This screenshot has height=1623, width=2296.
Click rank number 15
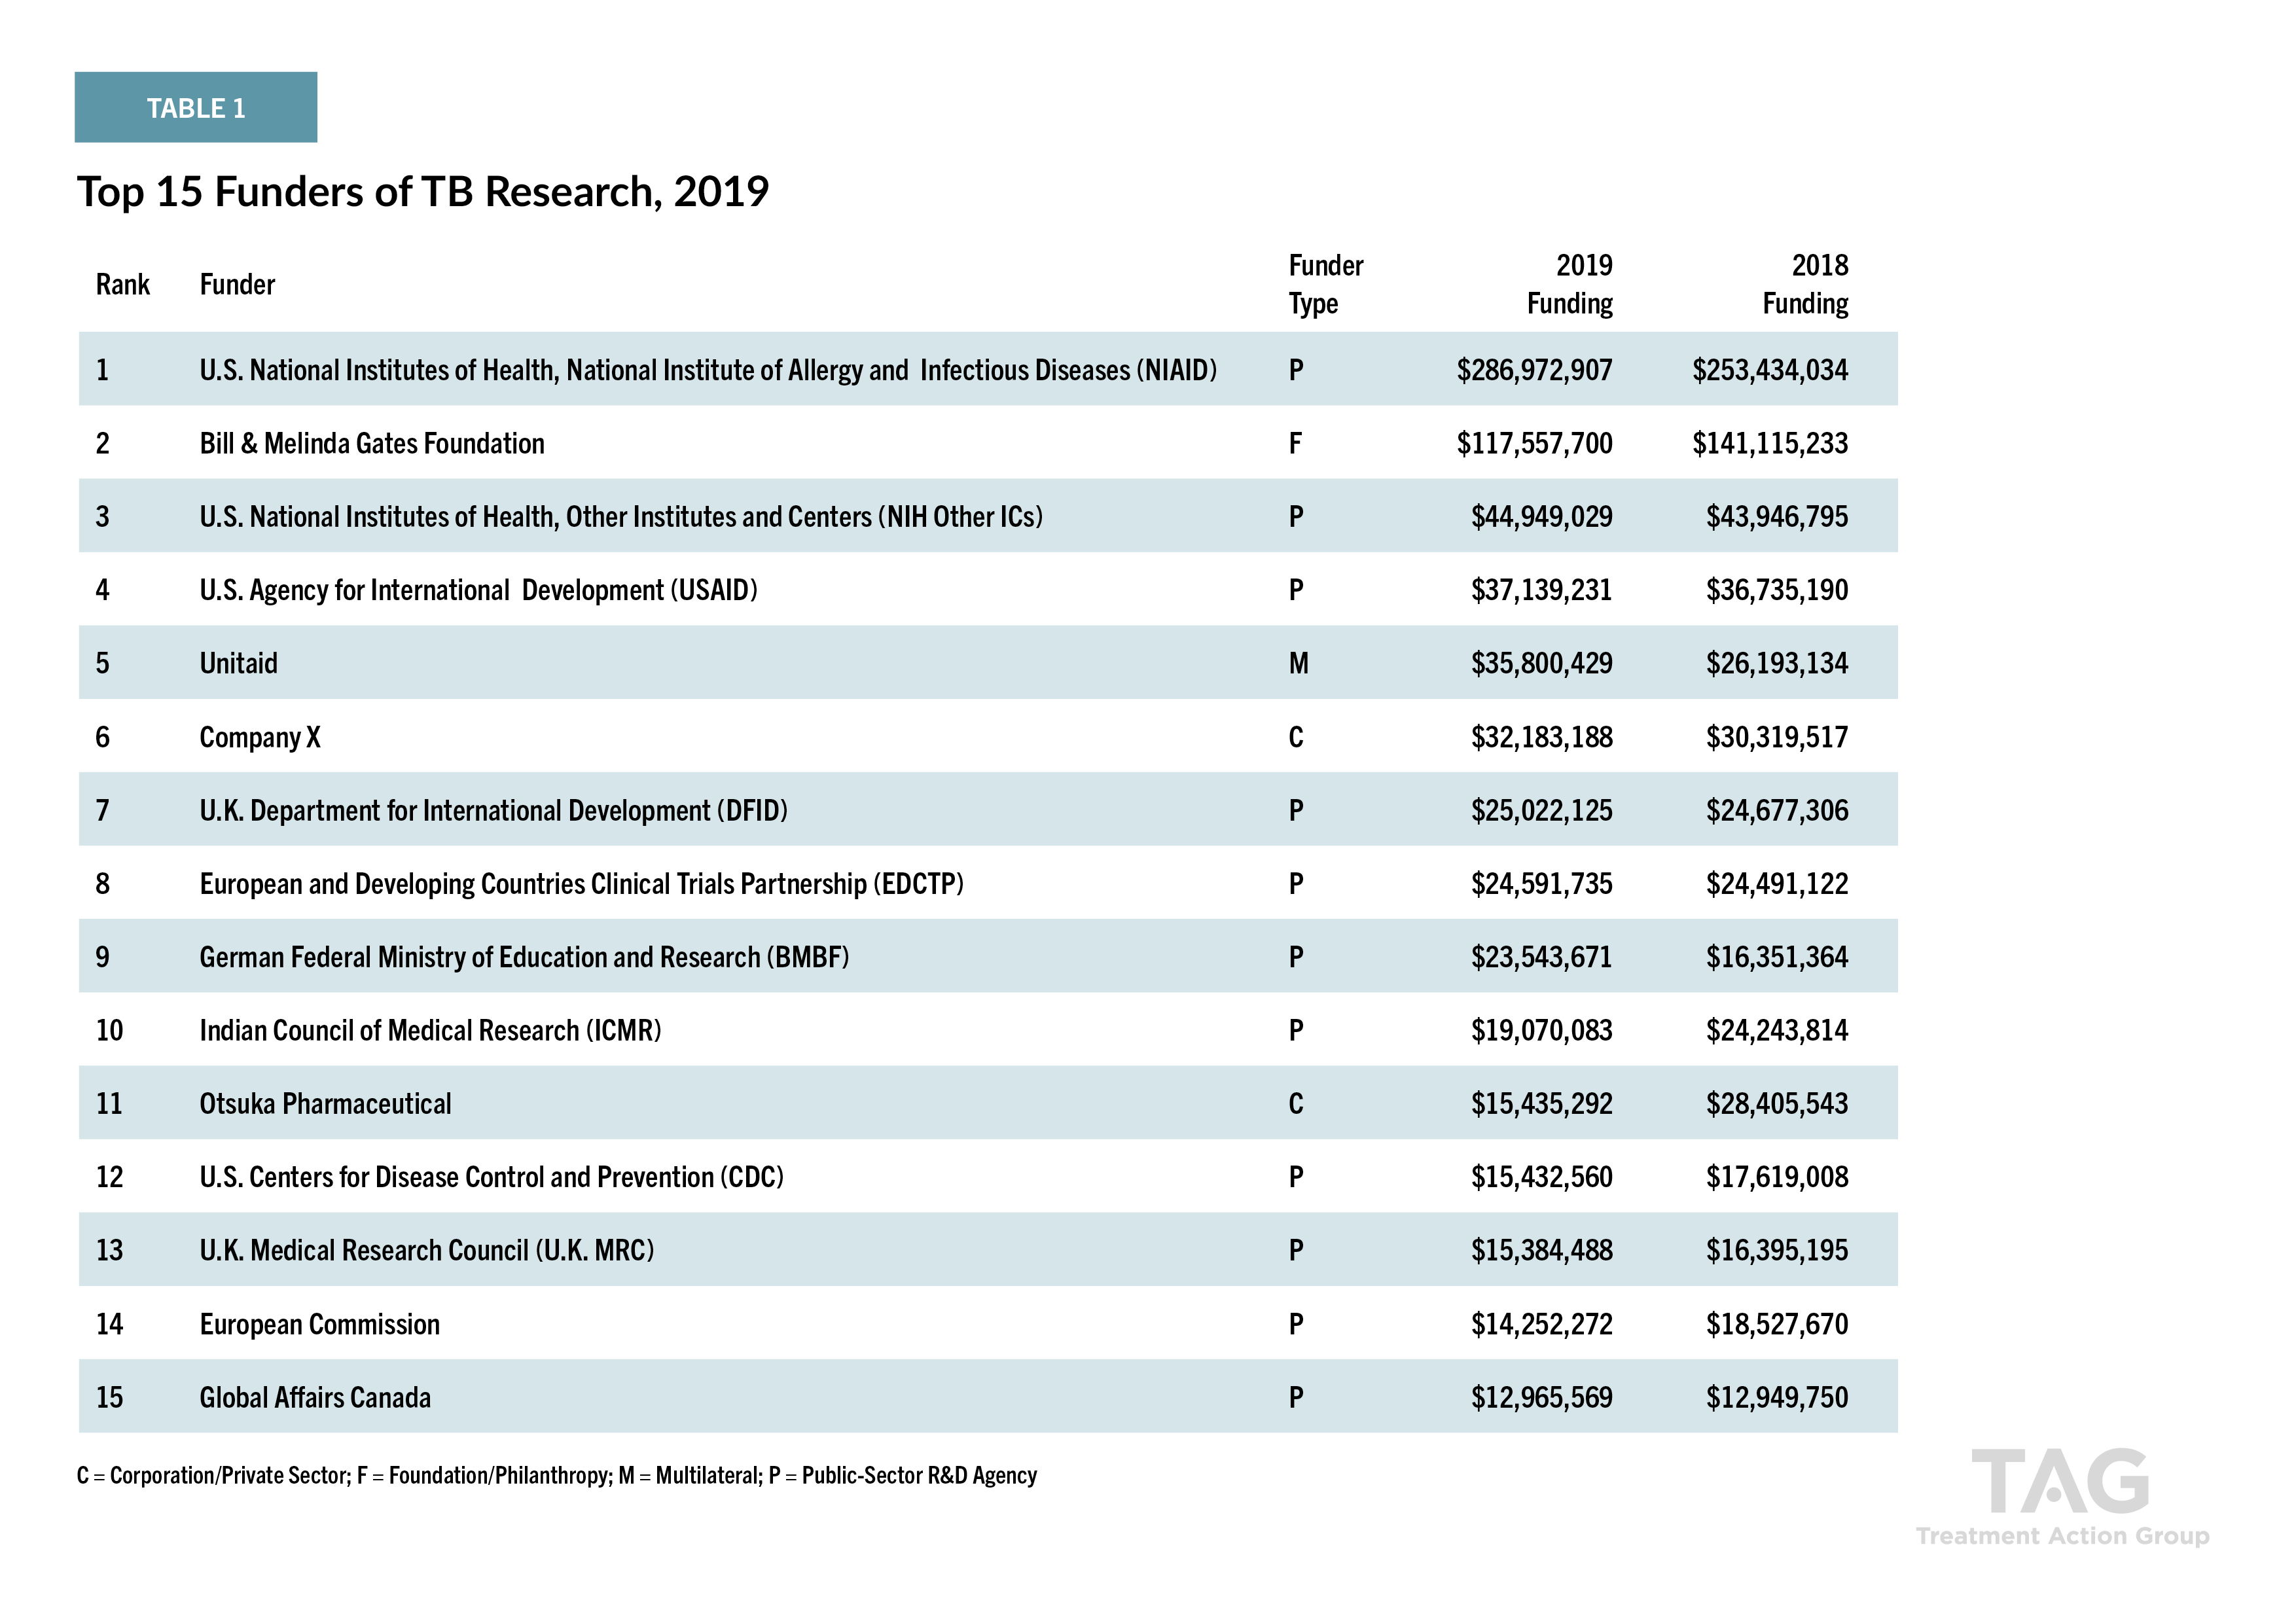coord(109,1398)
